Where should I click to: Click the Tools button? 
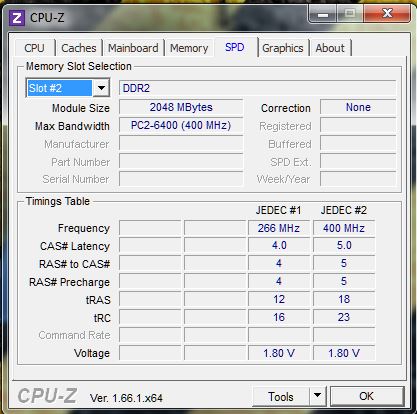pos(281,396)
